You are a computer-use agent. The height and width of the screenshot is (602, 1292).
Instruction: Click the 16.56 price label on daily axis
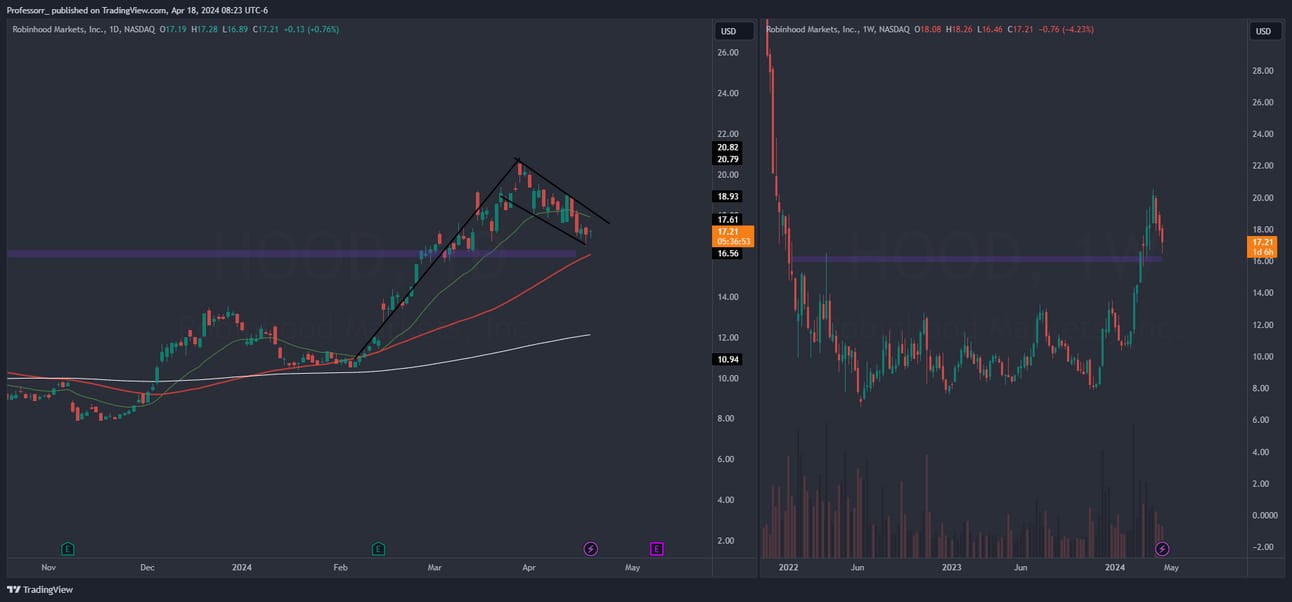click(727, 254)
